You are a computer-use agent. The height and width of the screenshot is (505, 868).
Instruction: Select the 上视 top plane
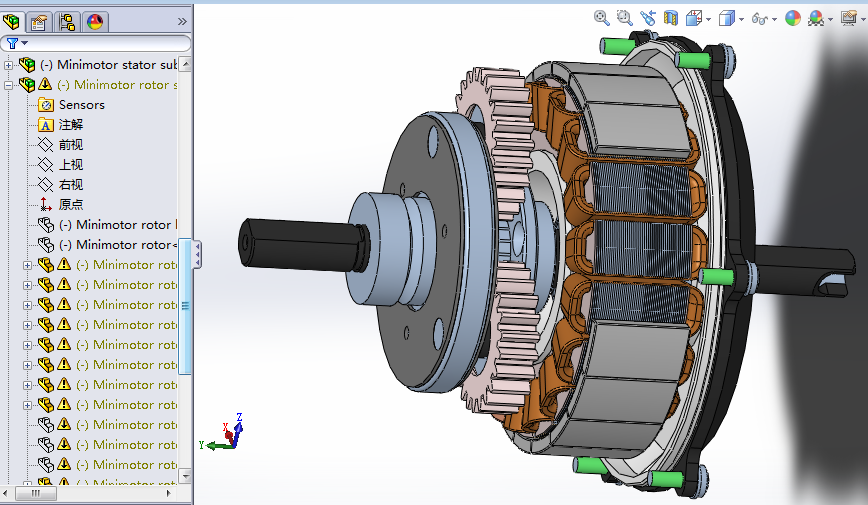coord(71,164)
